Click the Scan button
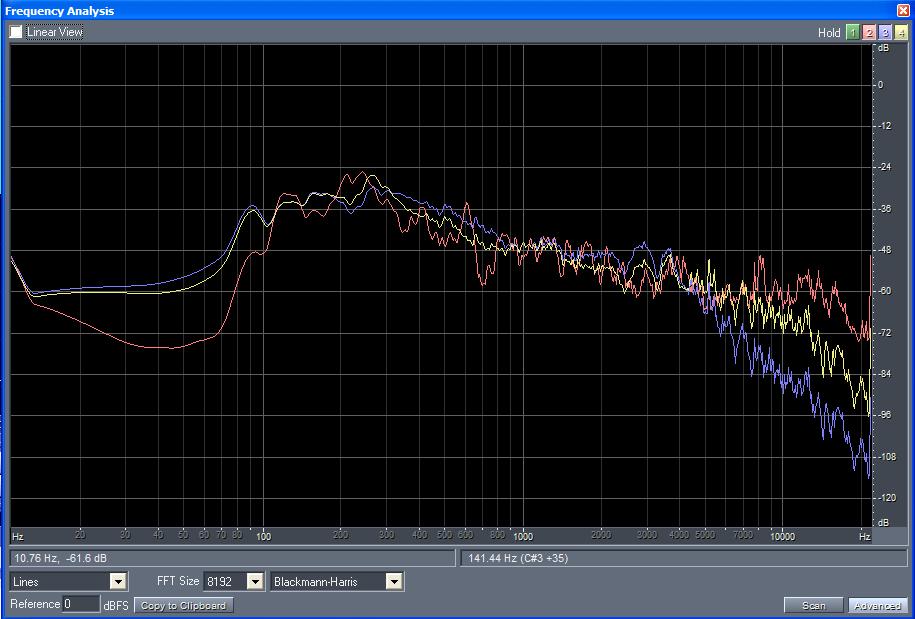 click(x=813, y=606)
